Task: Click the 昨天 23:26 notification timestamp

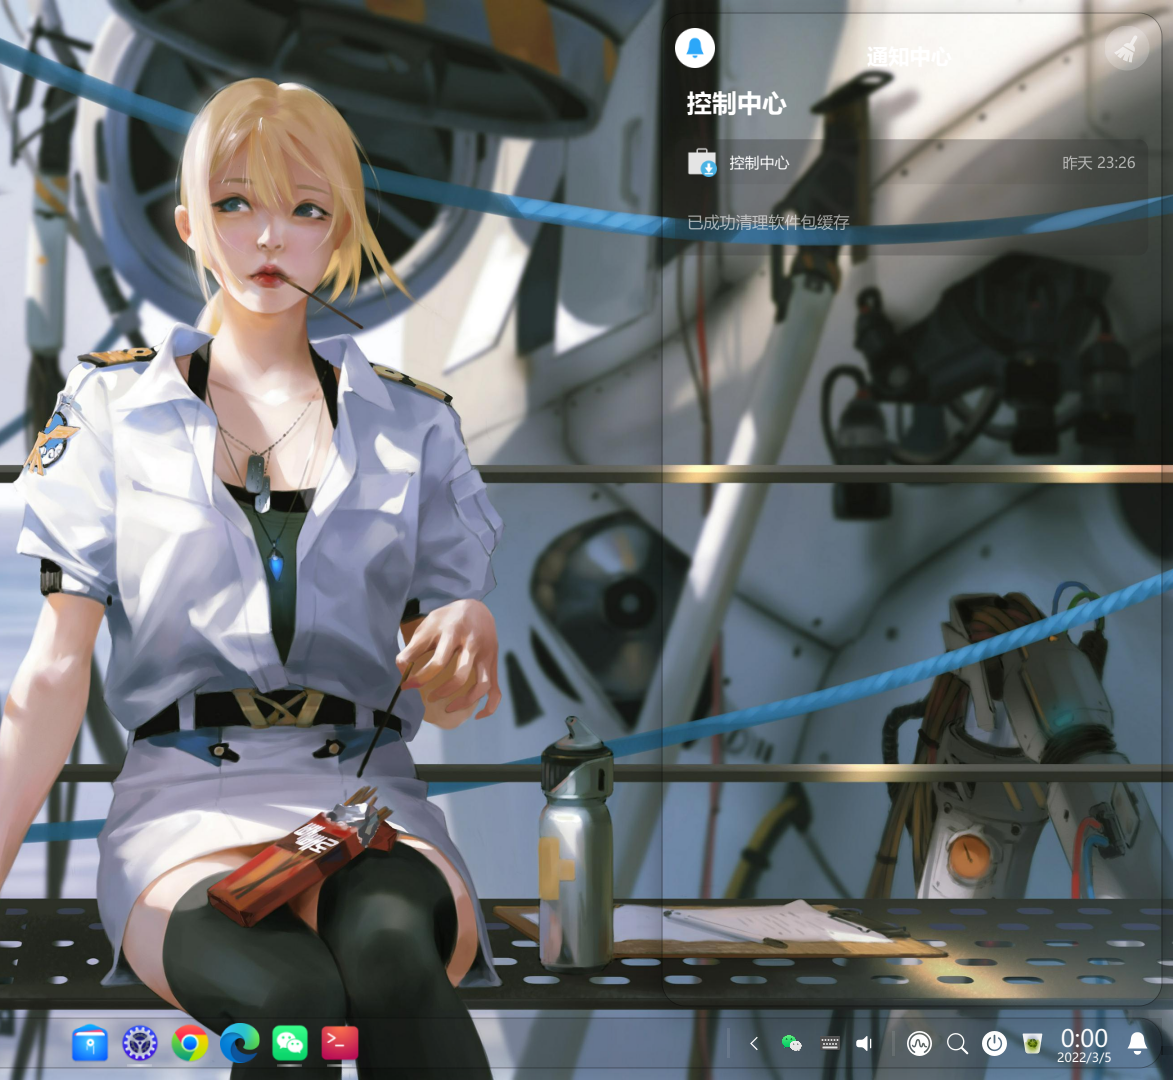Action: pyautogui.click(x=1098, y=162)
